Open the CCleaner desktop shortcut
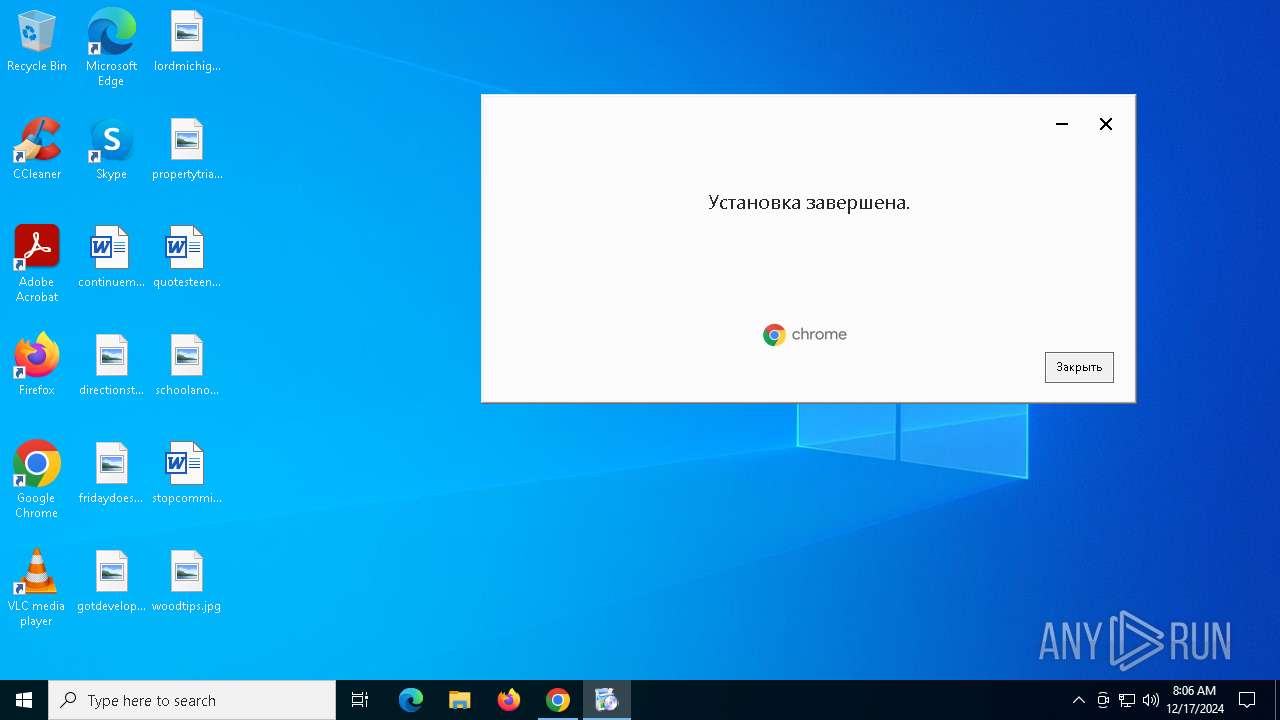The height and width of the screenshot is (720, 1280). point(37,150)
